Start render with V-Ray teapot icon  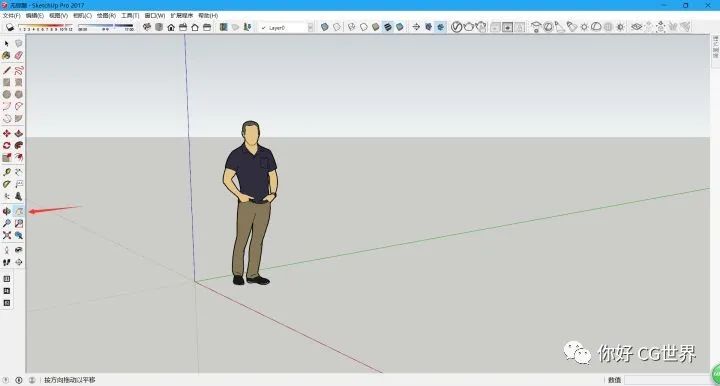468,27
